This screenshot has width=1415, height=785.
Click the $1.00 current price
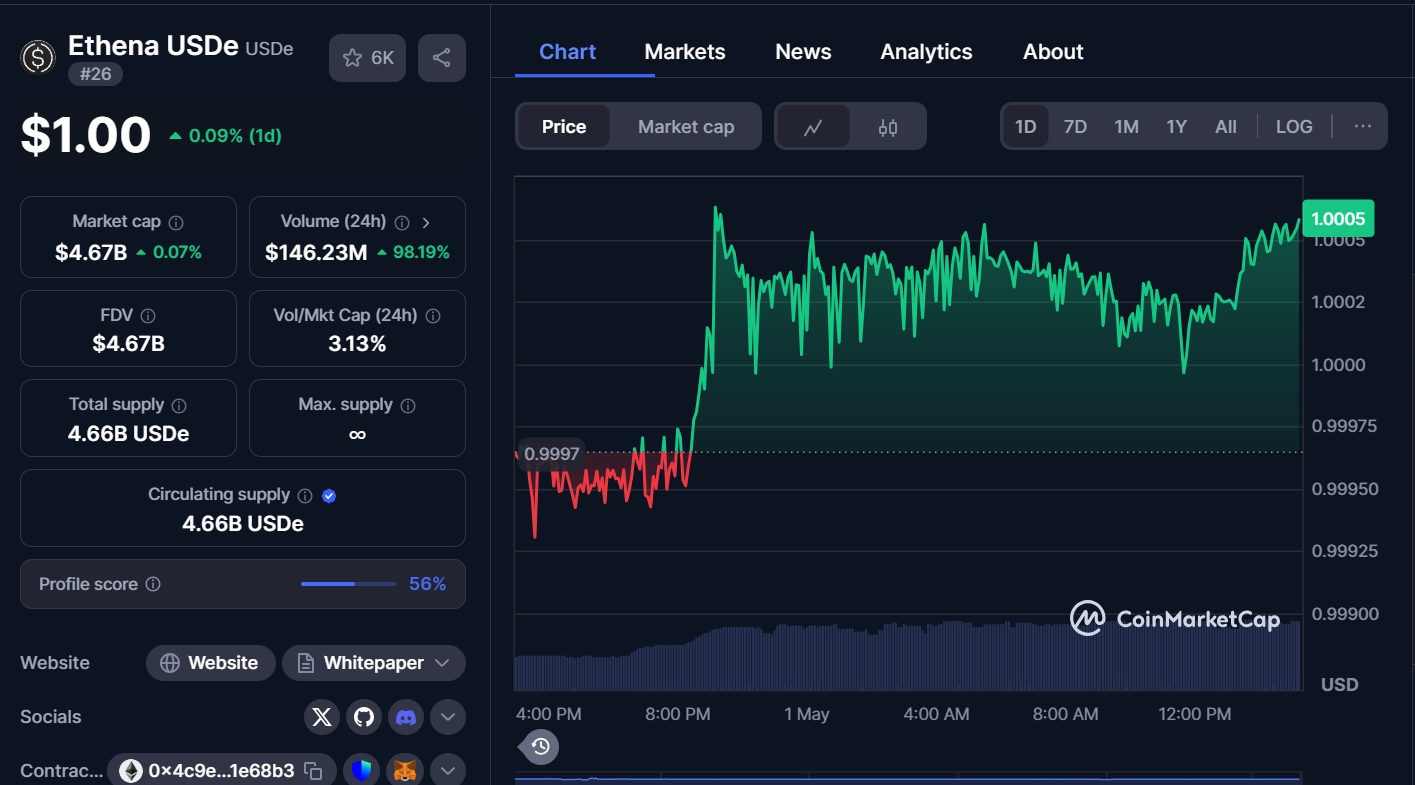[x=86, y=135]
